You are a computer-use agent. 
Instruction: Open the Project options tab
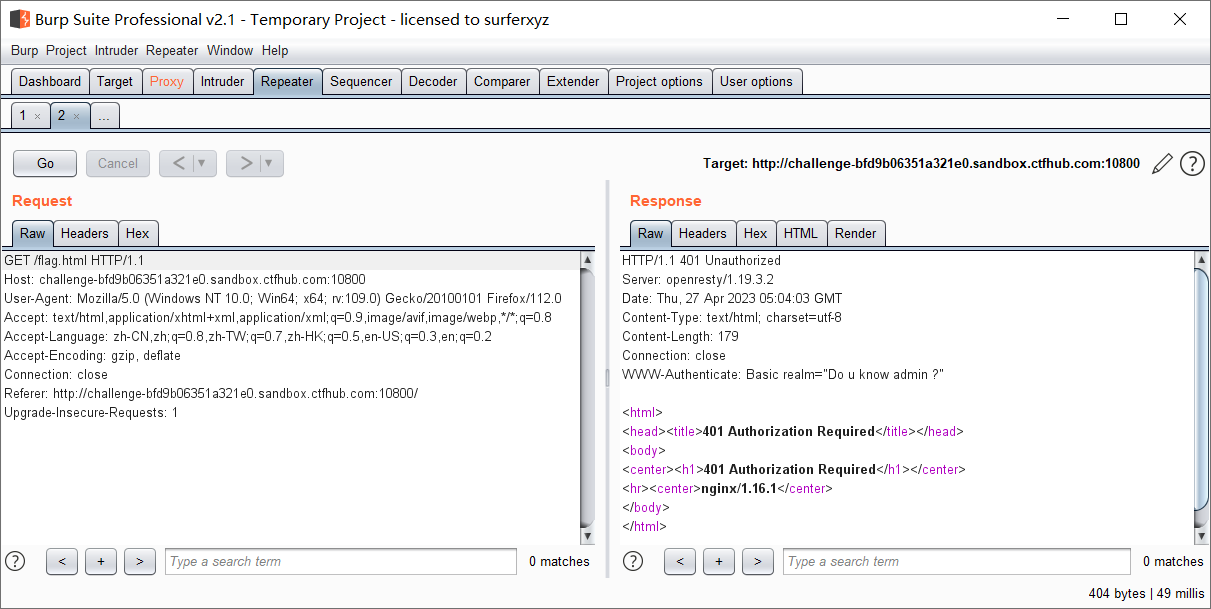point(659,82)
